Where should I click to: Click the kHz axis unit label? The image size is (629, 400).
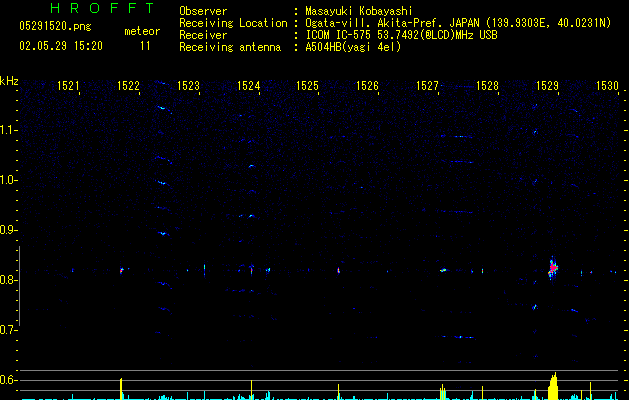pos(9,81)
